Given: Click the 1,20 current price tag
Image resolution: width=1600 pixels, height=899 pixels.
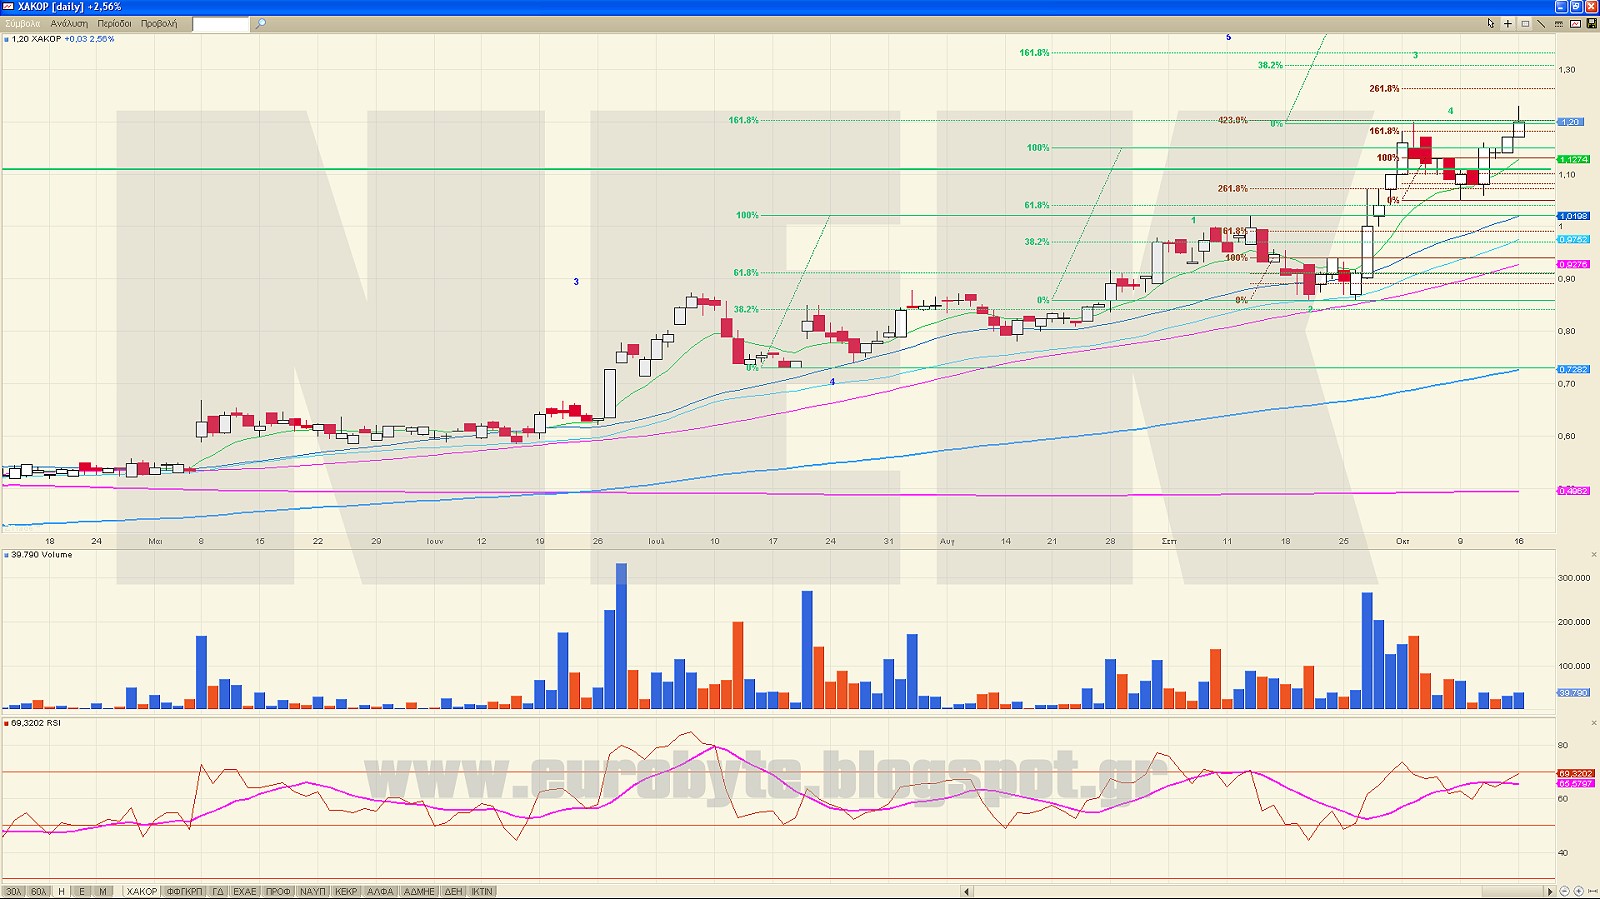Looking at the screenshot, I should [1571, 122].
